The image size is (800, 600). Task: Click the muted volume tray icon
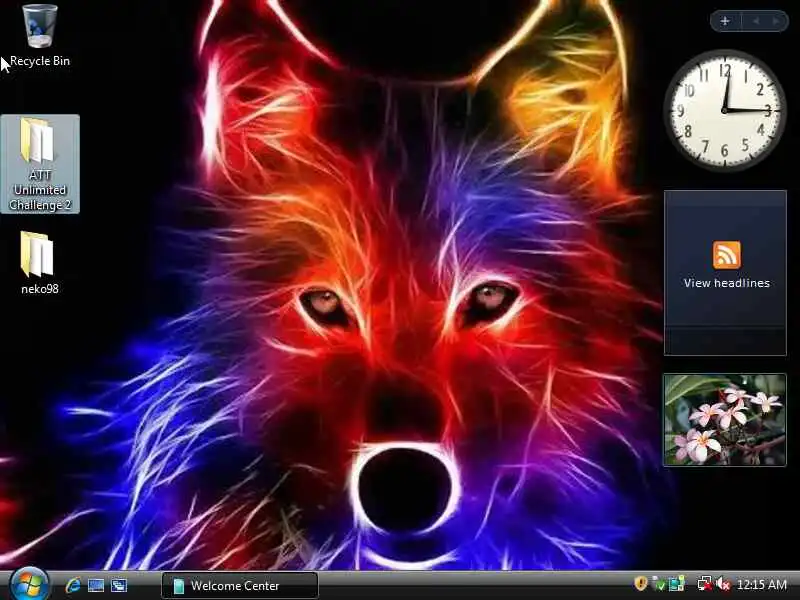click(723, 584)
